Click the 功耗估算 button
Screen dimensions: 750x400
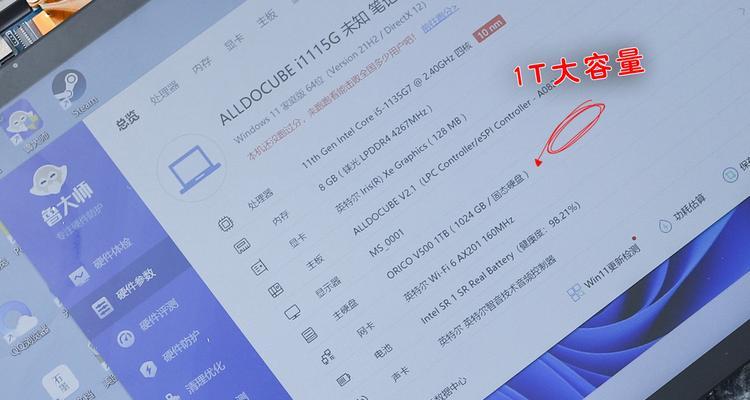[x=682, y=213]
